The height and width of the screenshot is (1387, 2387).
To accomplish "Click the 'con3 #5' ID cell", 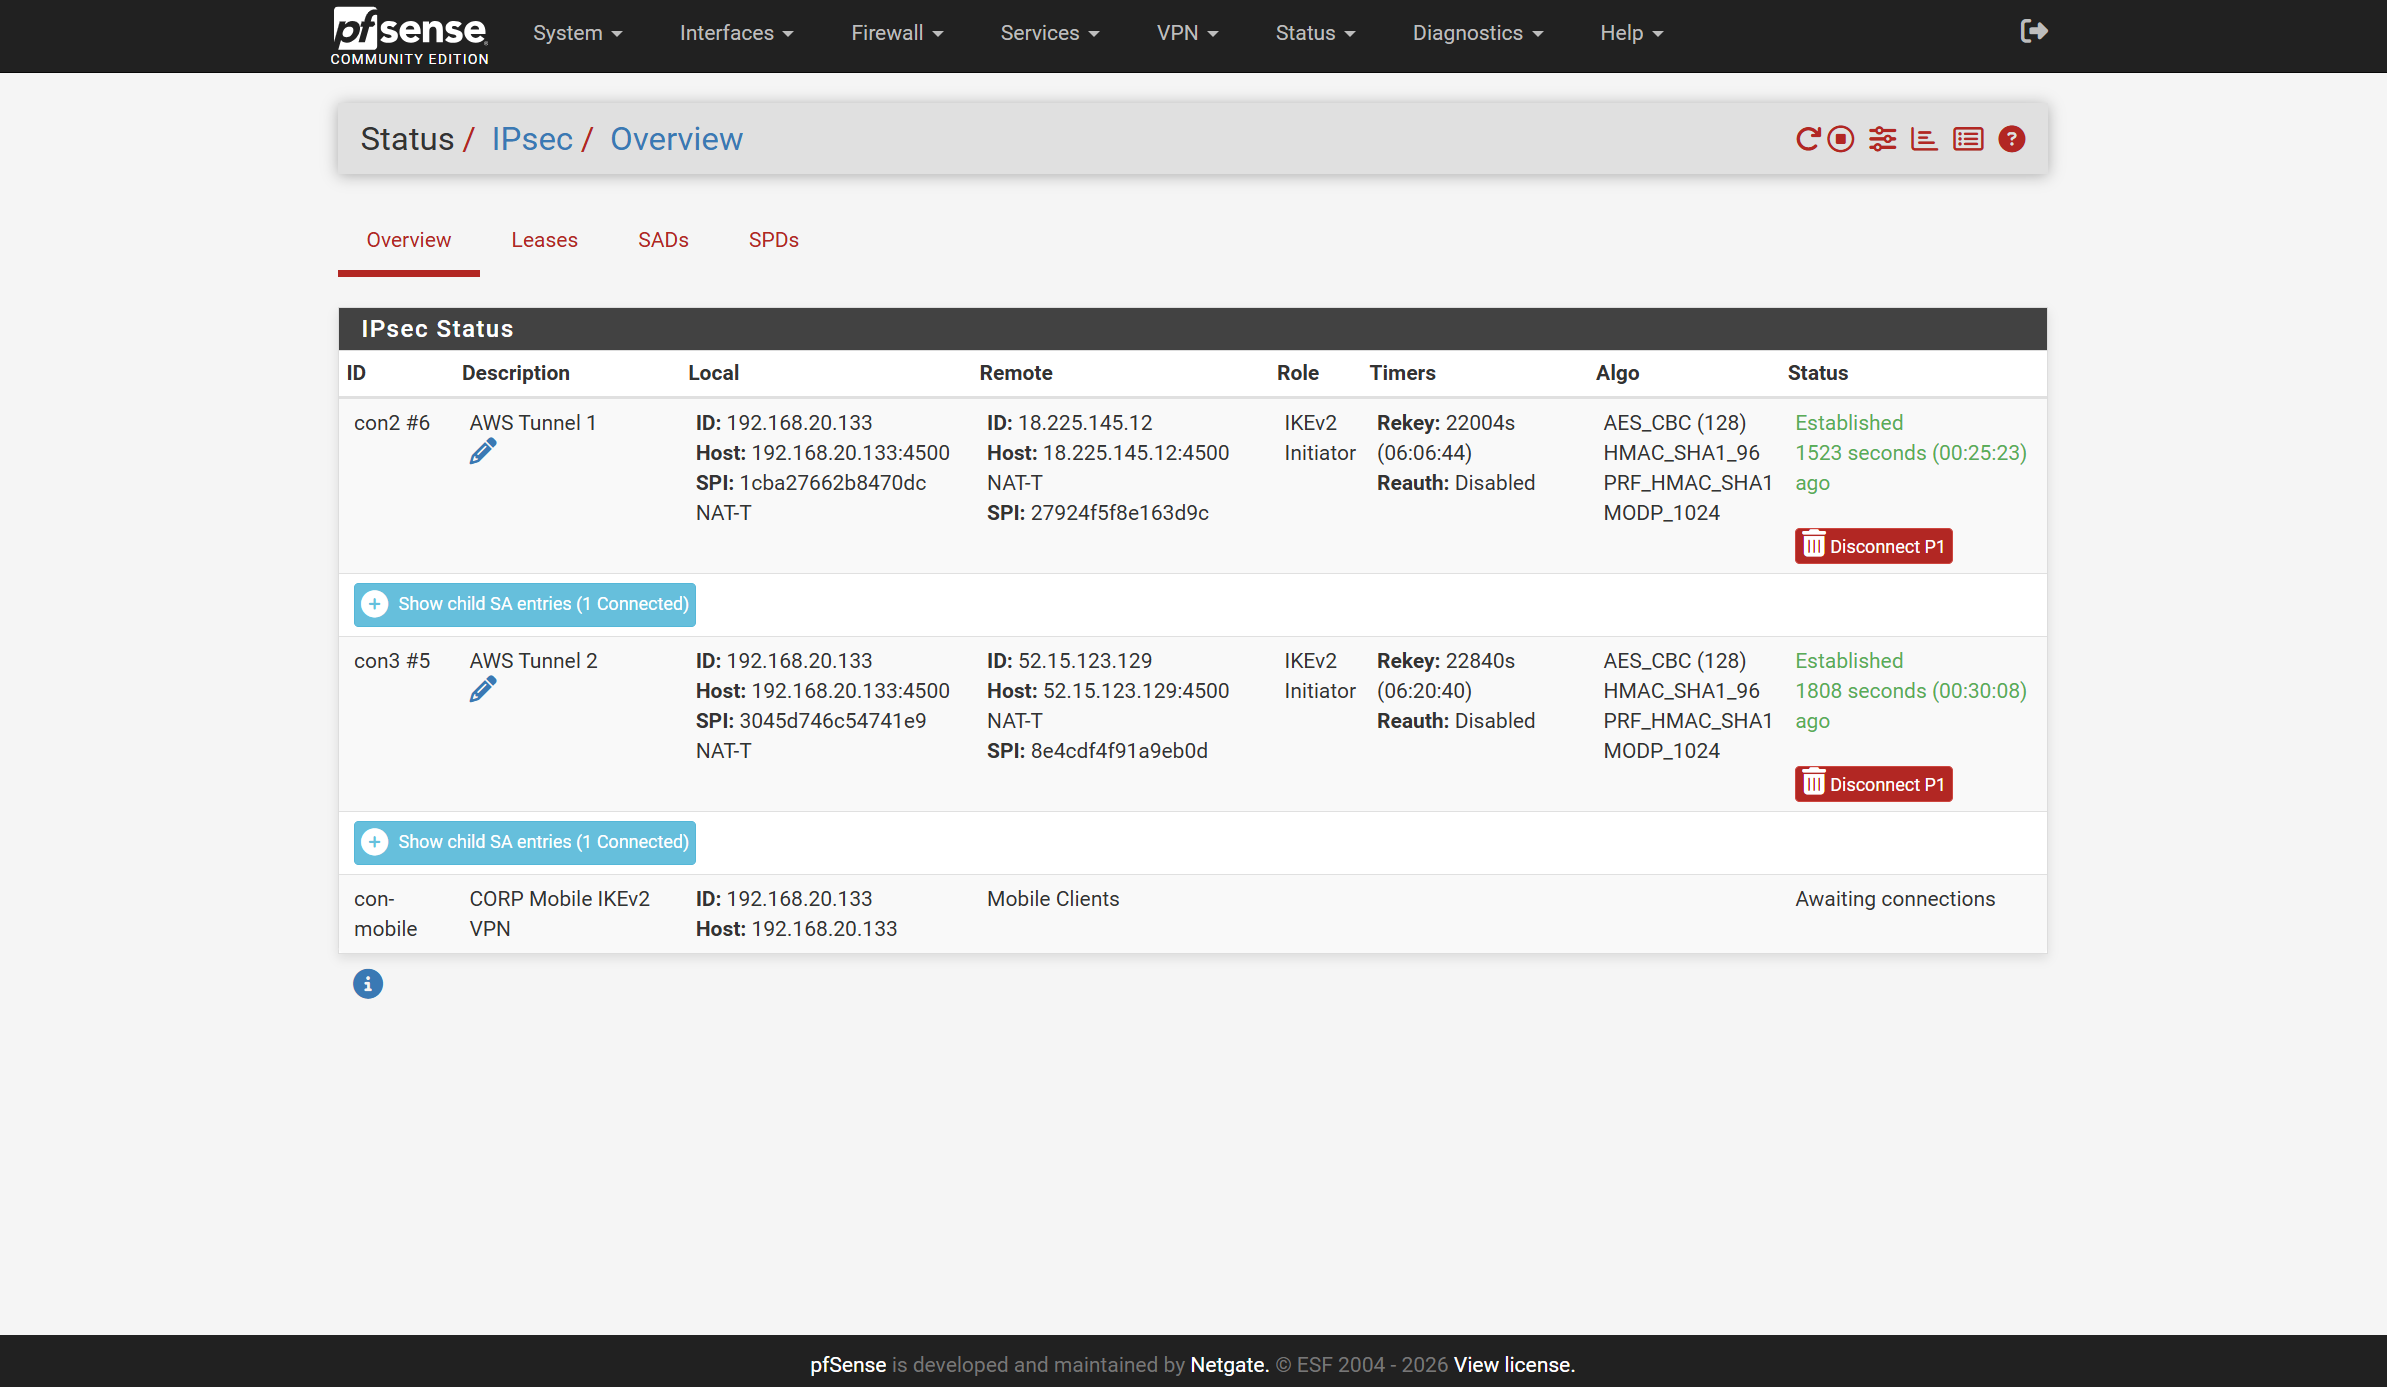I will click(392, 661).
